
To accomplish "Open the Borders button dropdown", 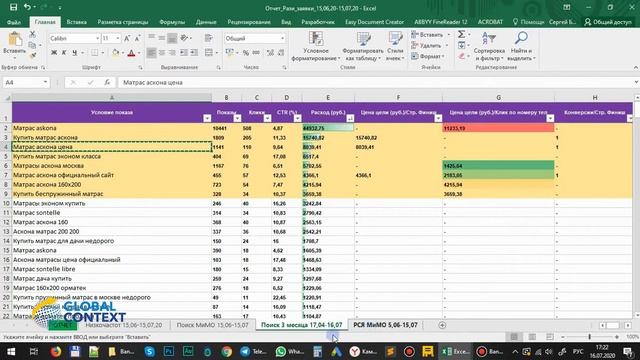I will click(x=102, y=53).
